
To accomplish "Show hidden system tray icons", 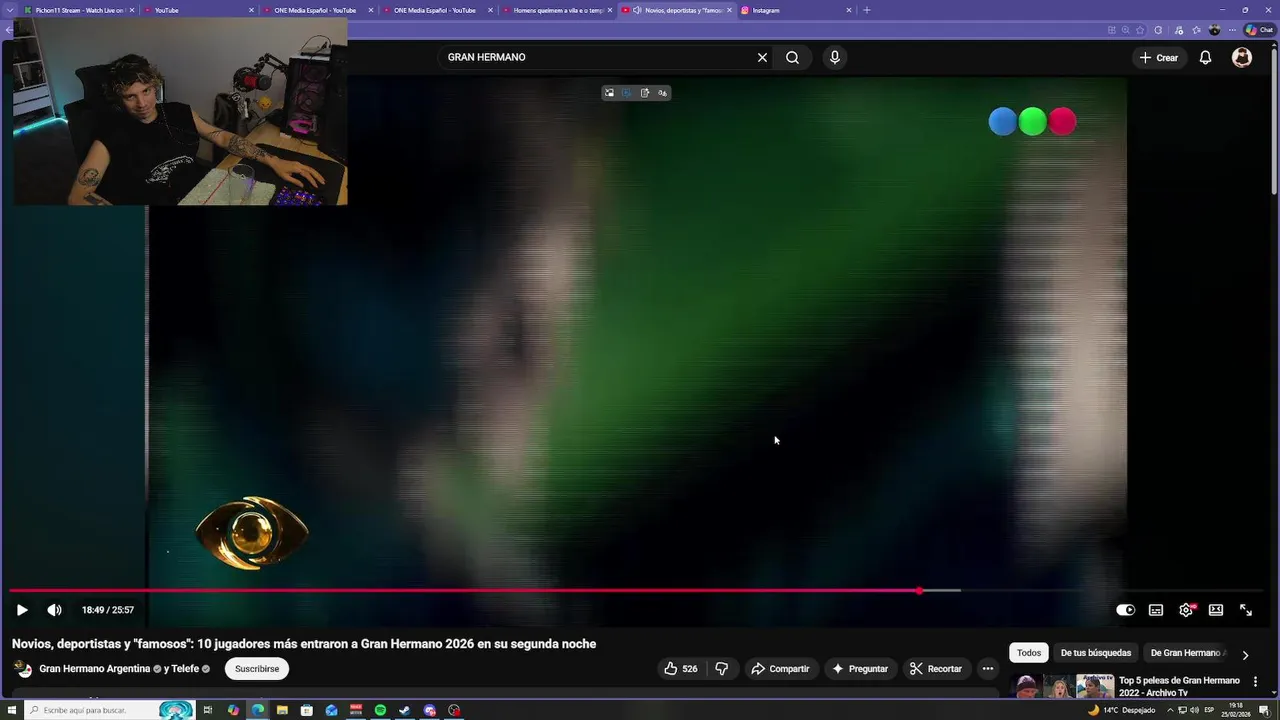I will point(1170,710).
